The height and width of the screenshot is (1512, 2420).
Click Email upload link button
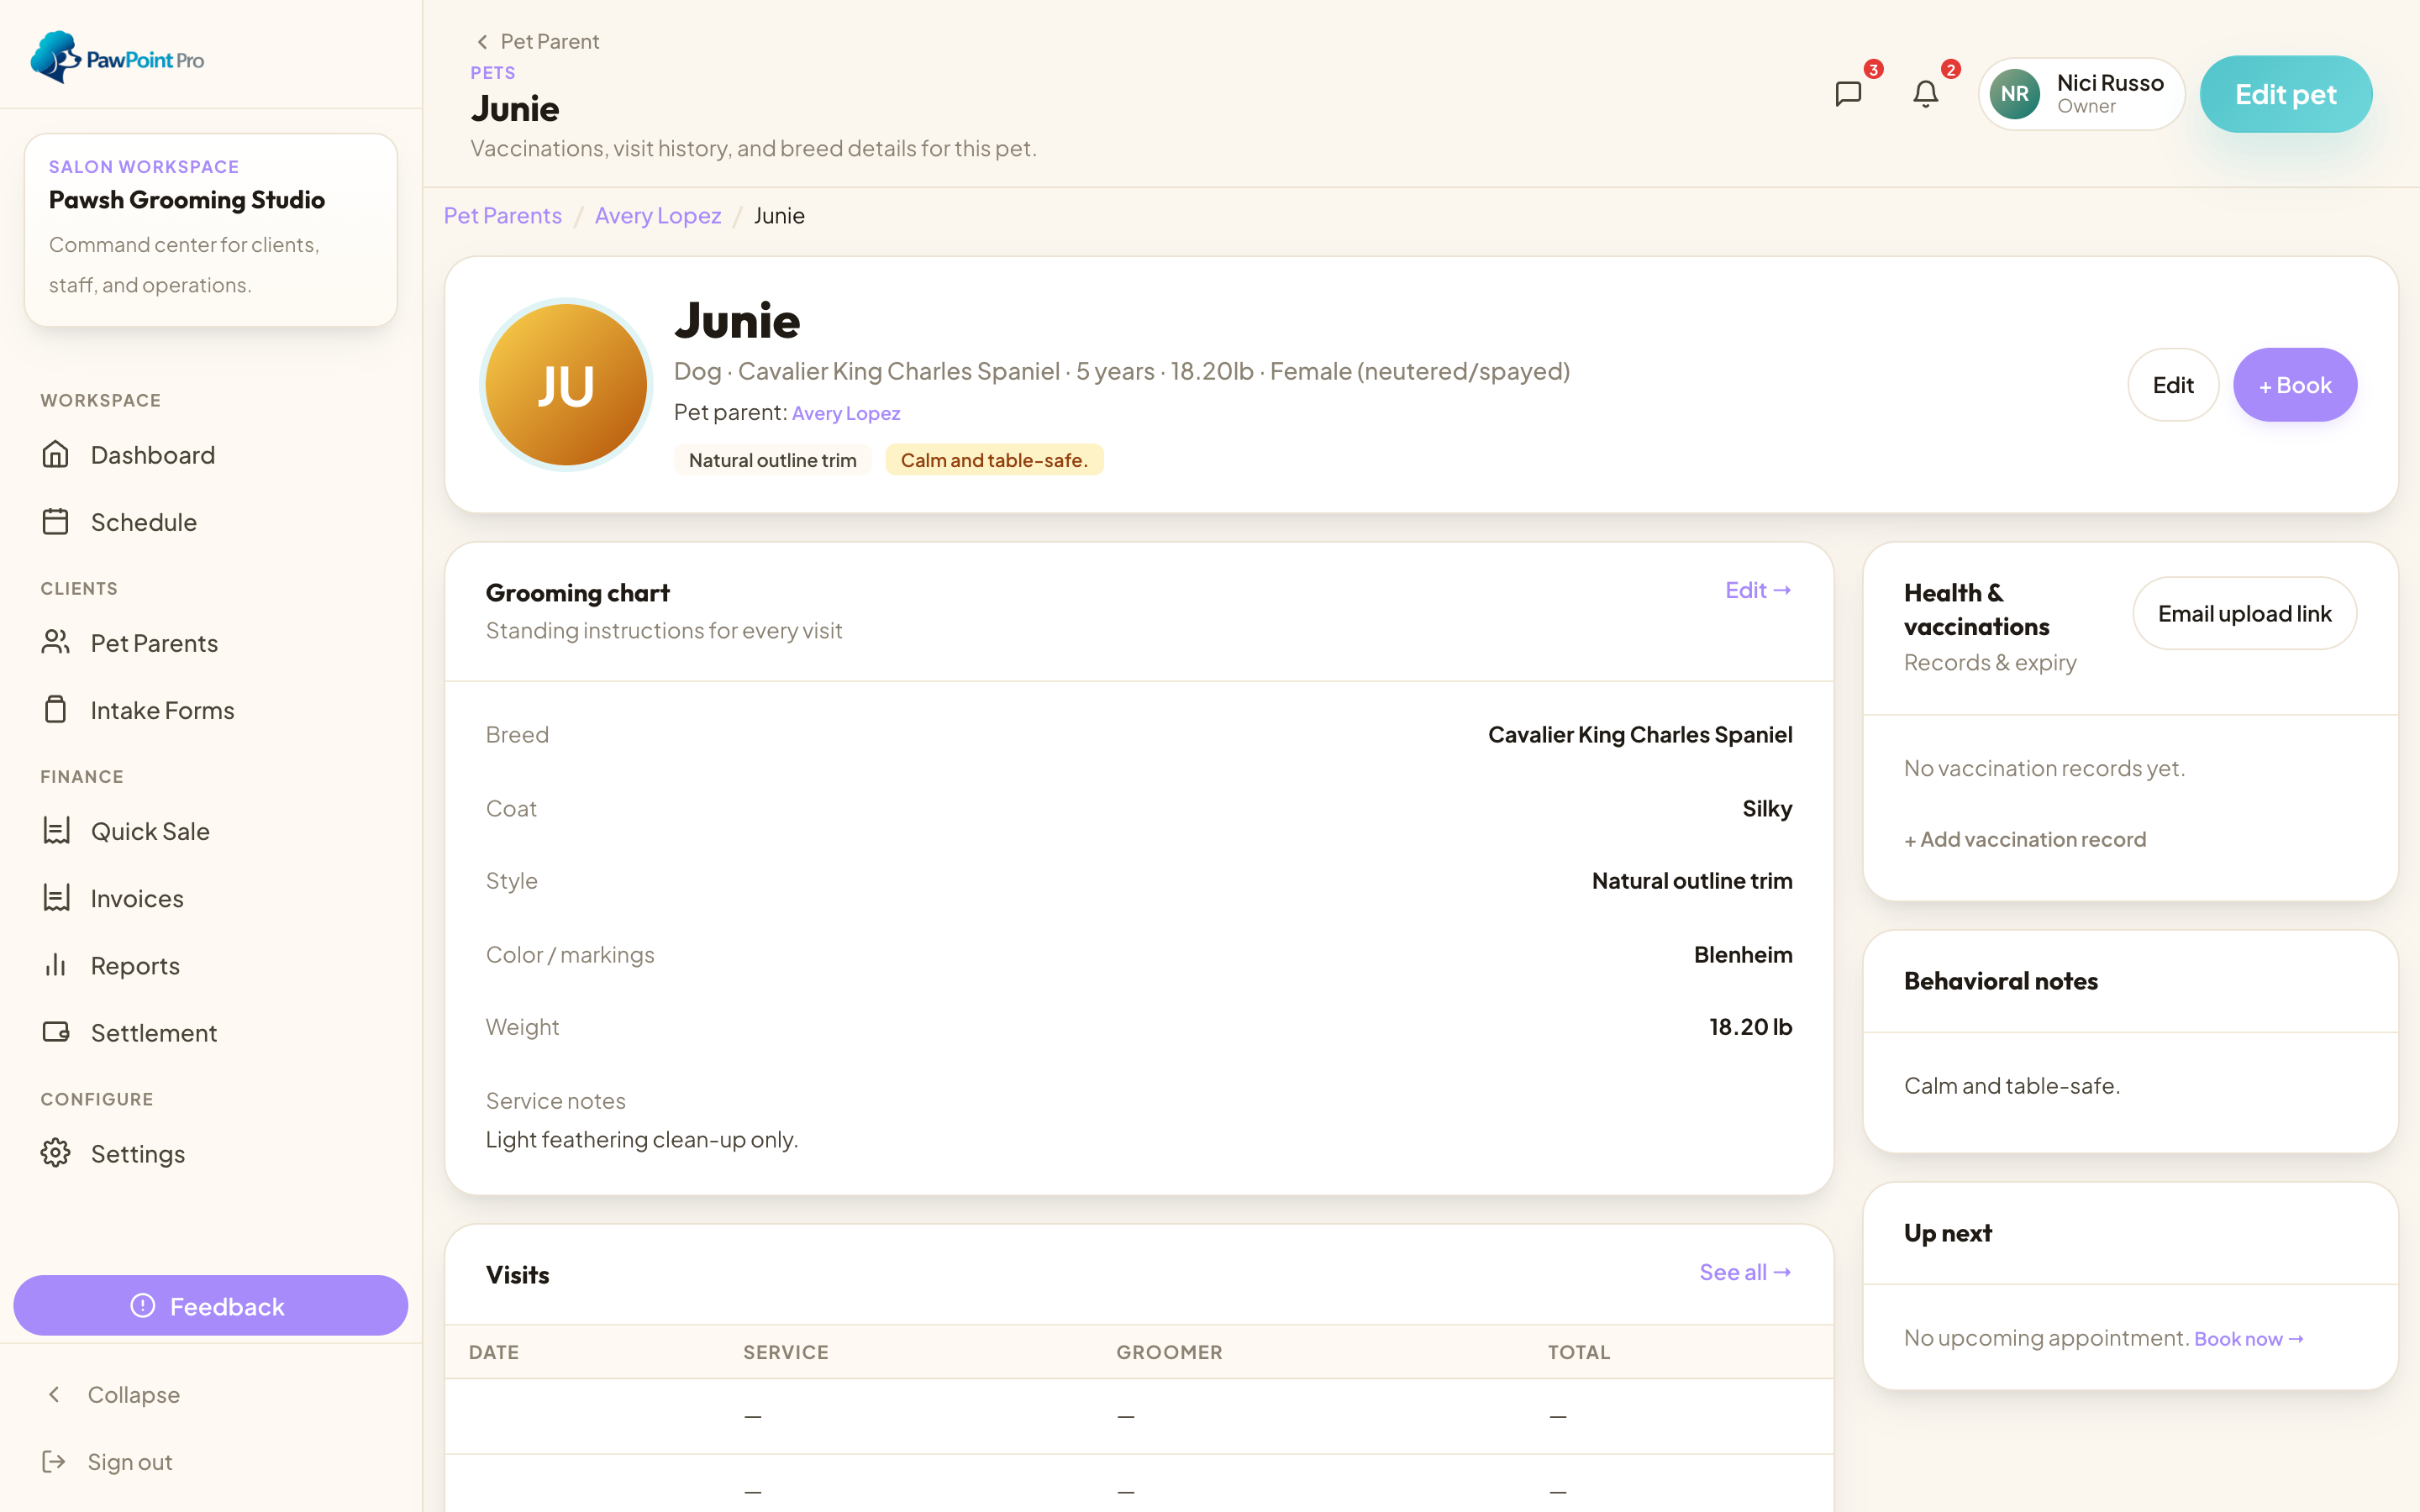[x=2244, y=613]
